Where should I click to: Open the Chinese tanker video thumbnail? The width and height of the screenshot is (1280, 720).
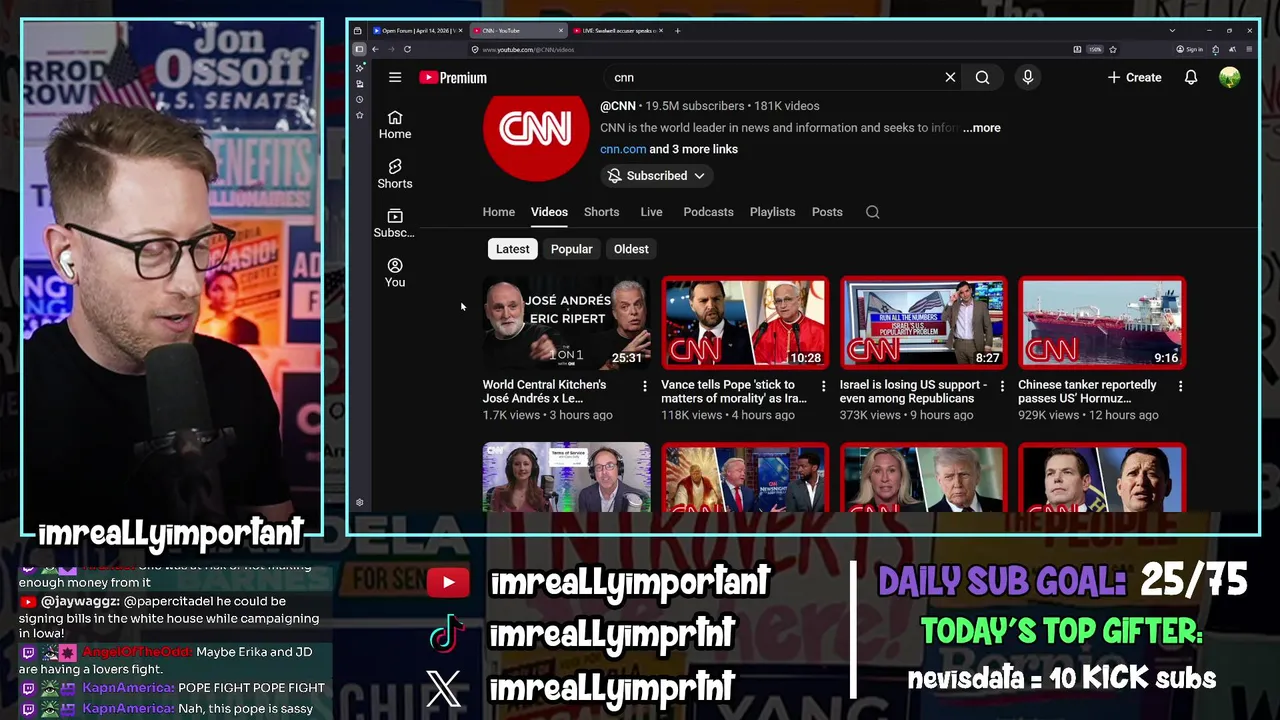point(1102,322)
